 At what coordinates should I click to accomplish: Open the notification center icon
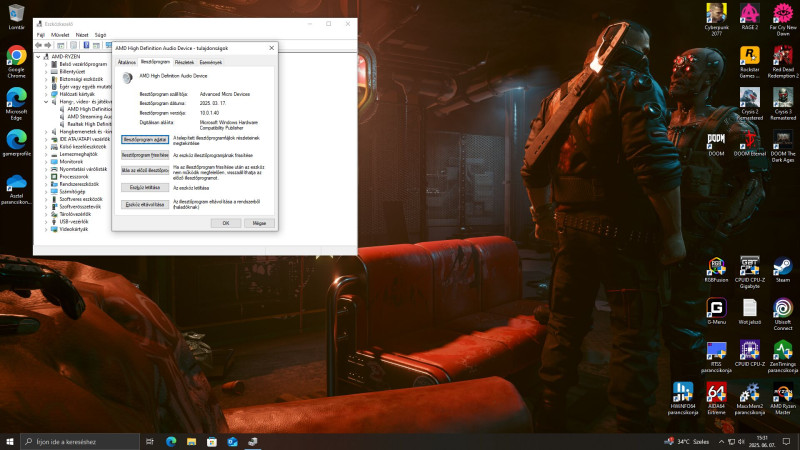coord(787,441)
